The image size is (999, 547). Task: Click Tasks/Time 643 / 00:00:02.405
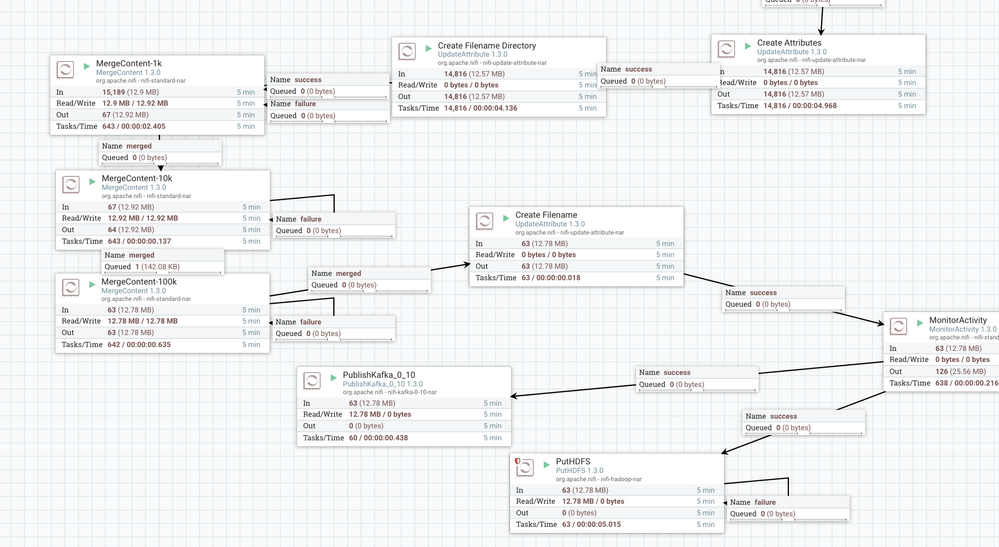coord(134,126)
